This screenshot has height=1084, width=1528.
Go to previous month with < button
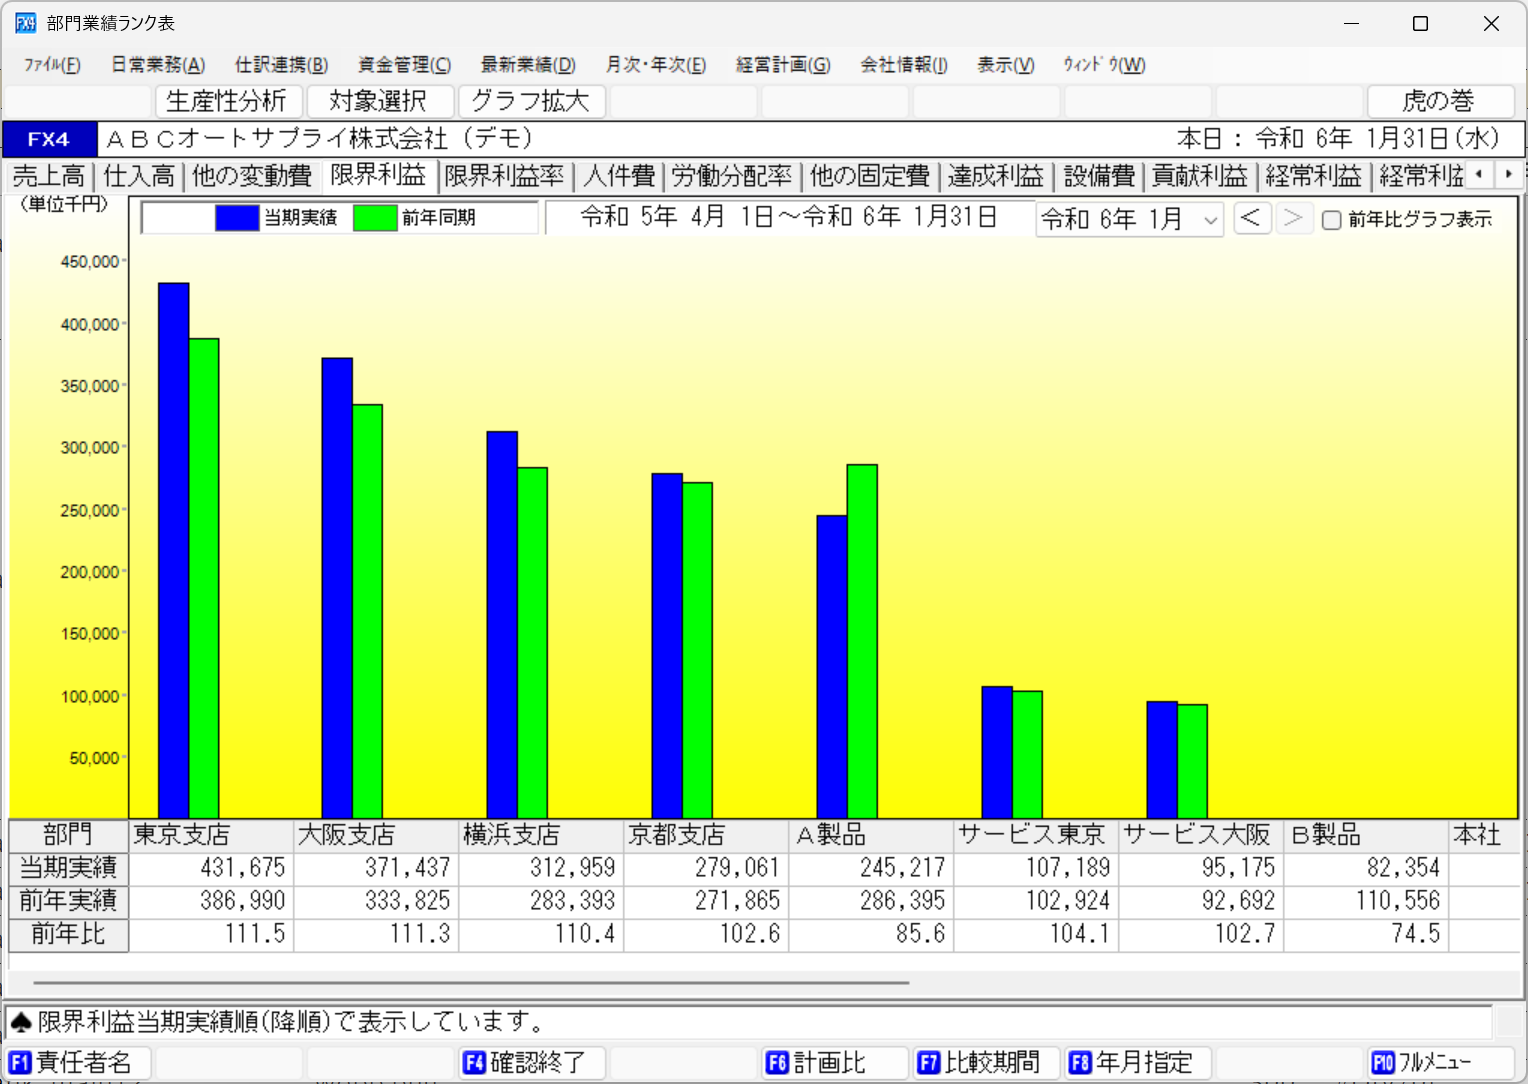(x=1251, y=218)
